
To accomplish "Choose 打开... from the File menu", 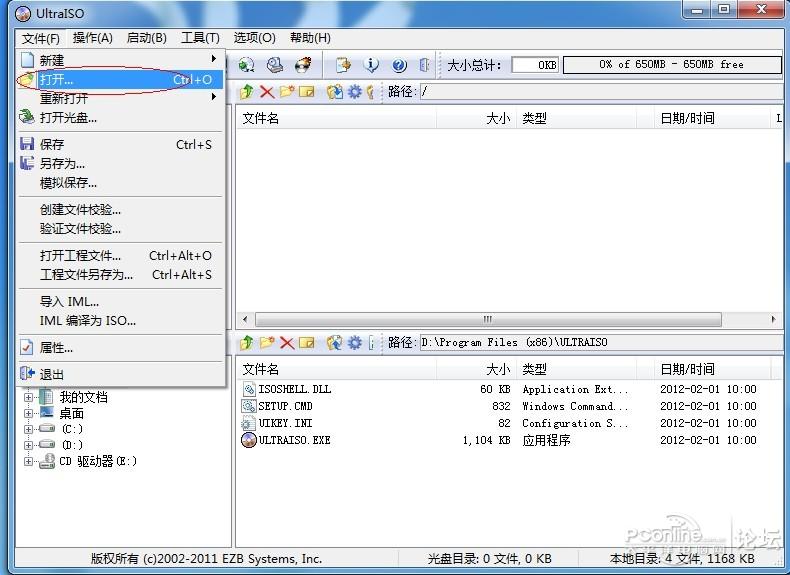I will pyautogui.click(x=57, y=80).
